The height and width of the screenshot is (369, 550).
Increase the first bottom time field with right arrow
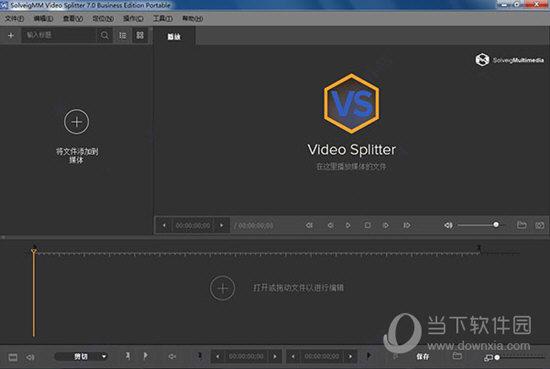pyautogui.click(x=275, y=357)
